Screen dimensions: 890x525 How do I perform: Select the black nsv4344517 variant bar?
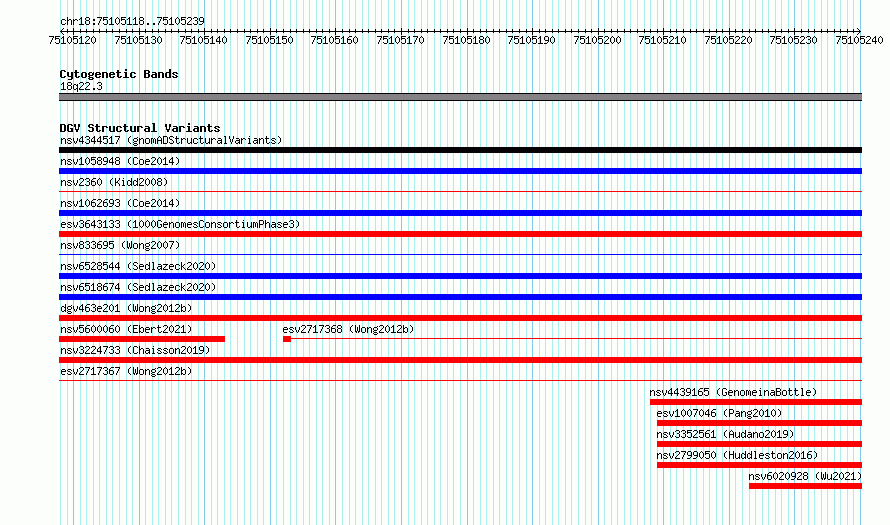pos(460,150)
